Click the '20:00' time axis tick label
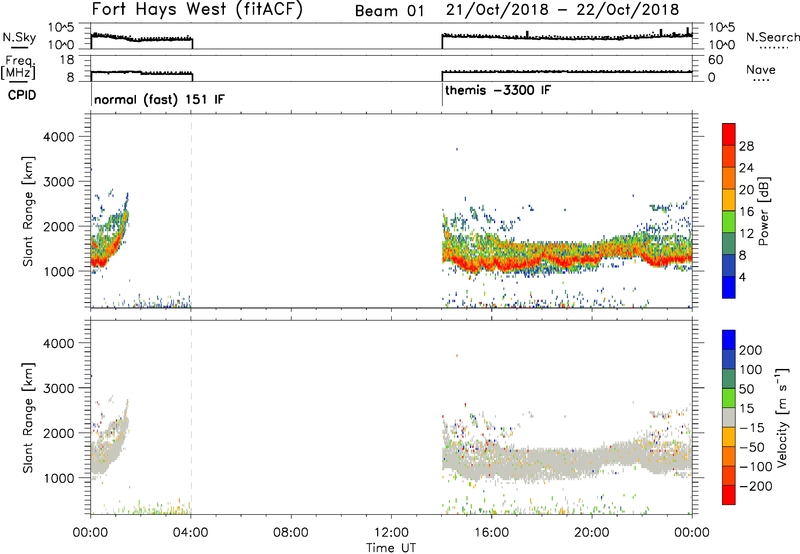 592,533
